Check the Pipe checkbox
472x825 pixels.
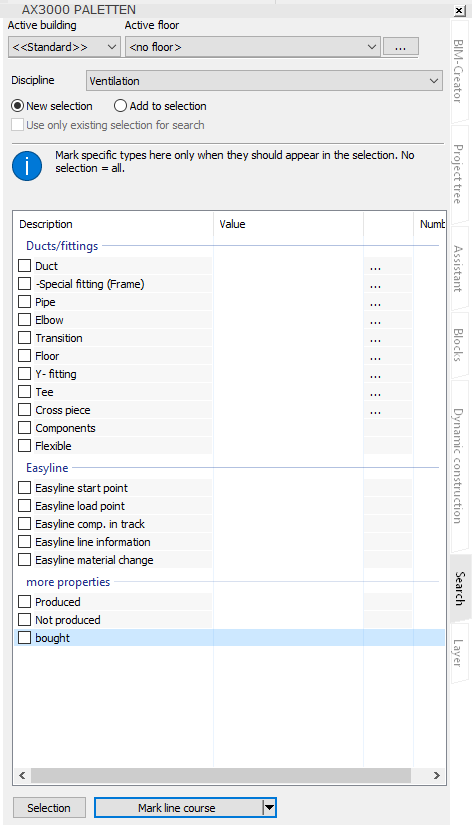click(25, 302)
